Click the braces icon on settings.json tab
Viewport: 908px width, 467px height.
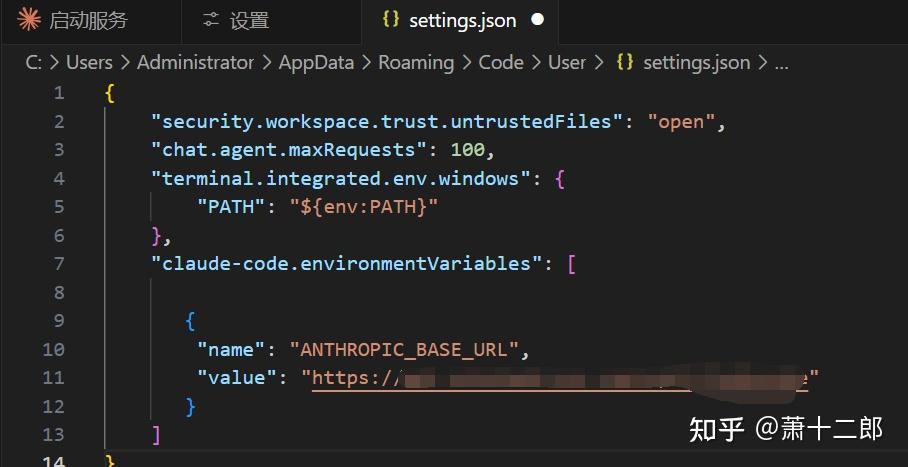[391, 19]
